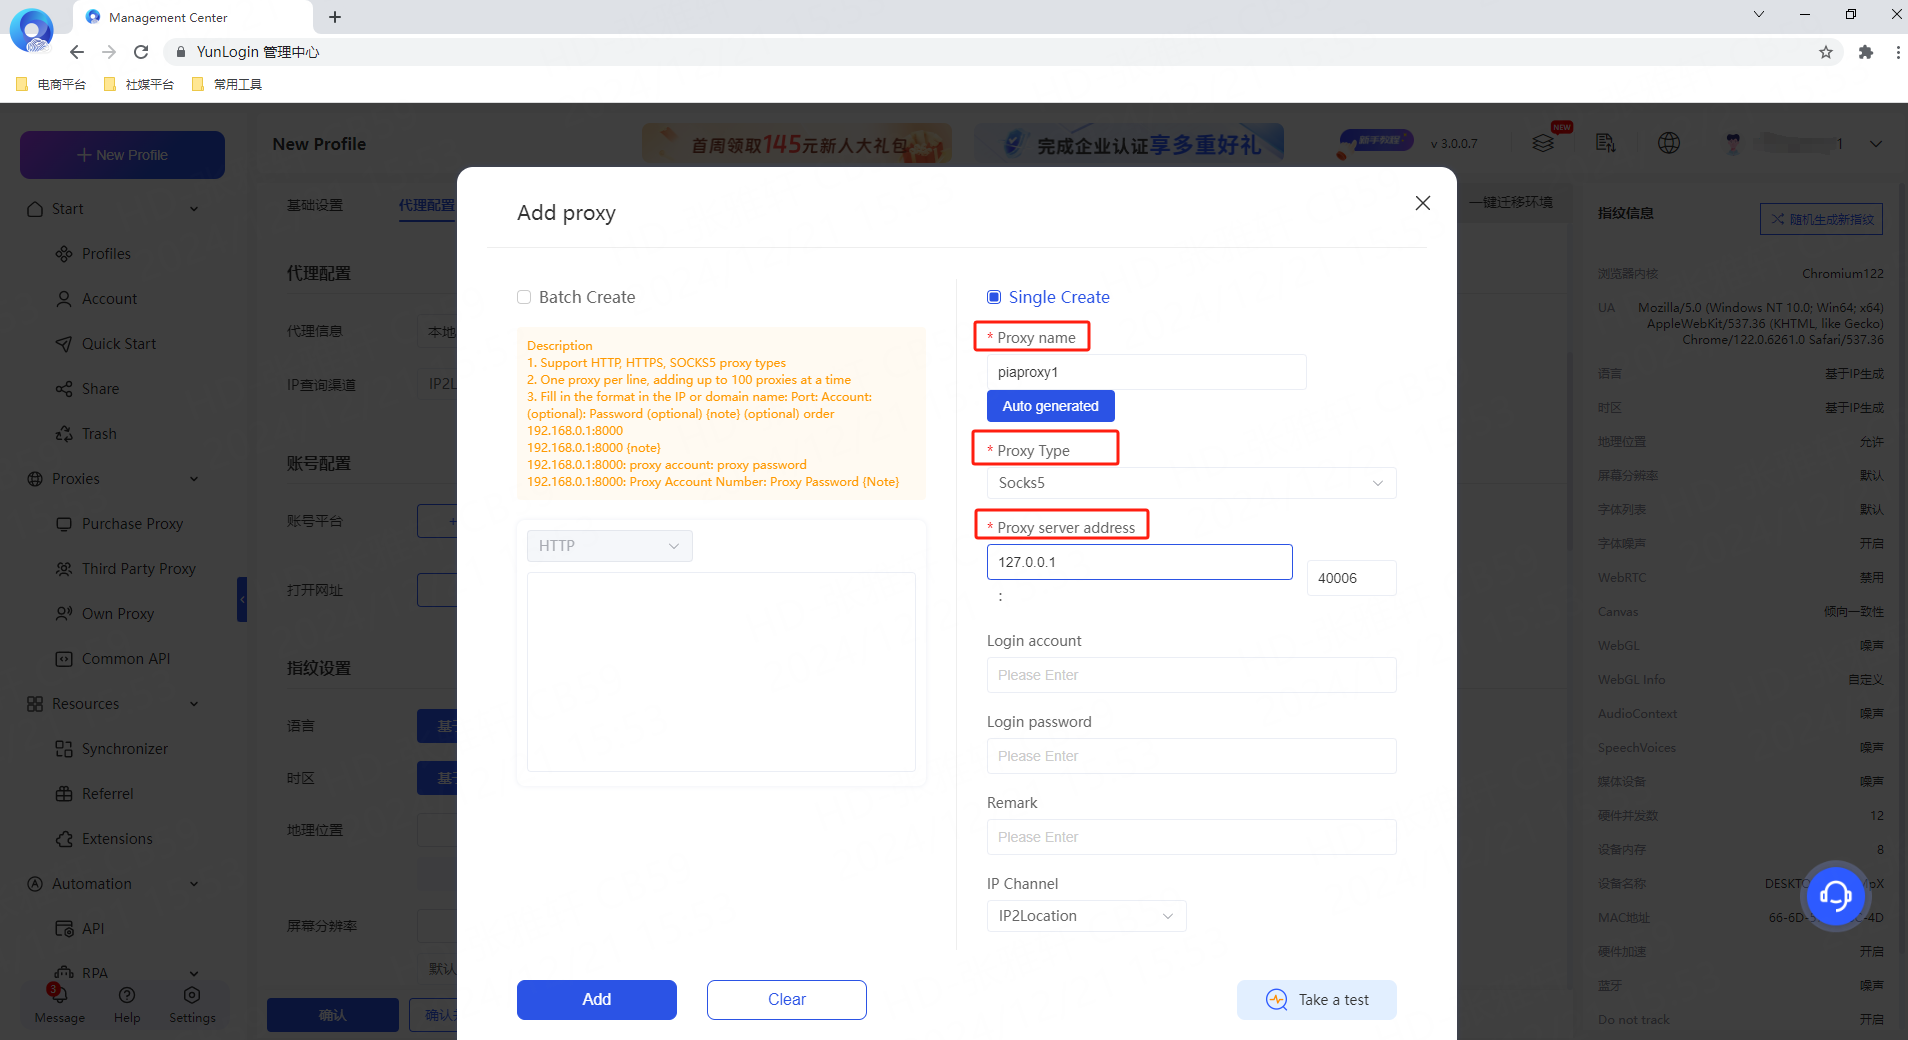This screenshot has height=1040, width=1908.
Task: Enable the Batch Create checkbox
Action: coord(524,297)
